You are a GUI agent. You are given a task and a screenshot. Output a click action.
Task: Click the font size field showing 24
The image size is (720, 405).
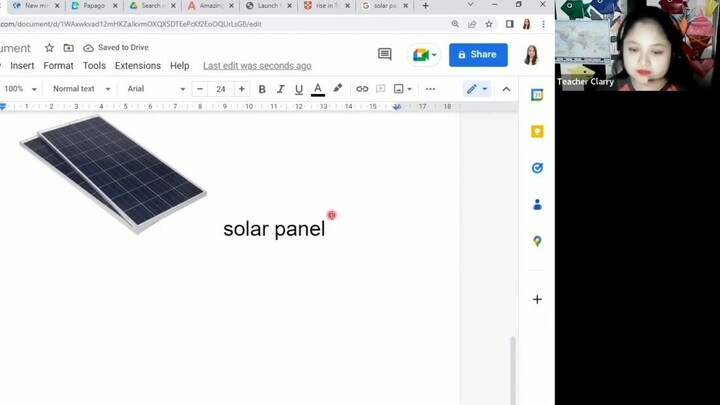pyautogui.click(x=221, y=89)
